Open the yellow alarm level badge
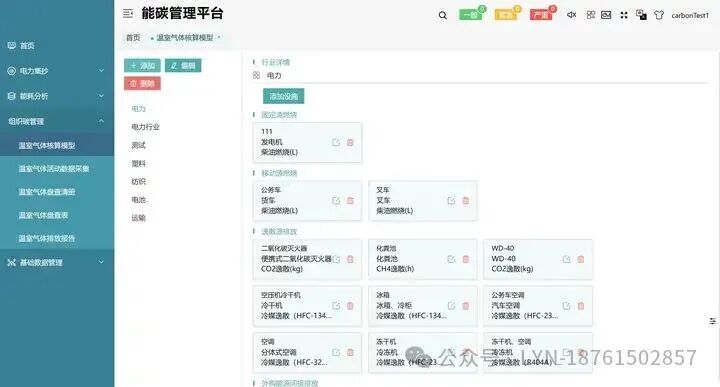720x387 pixels. [506, 15]
